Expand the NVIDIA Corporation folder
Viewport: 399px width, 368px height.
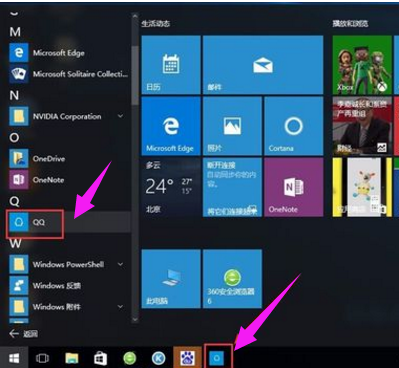120,116
